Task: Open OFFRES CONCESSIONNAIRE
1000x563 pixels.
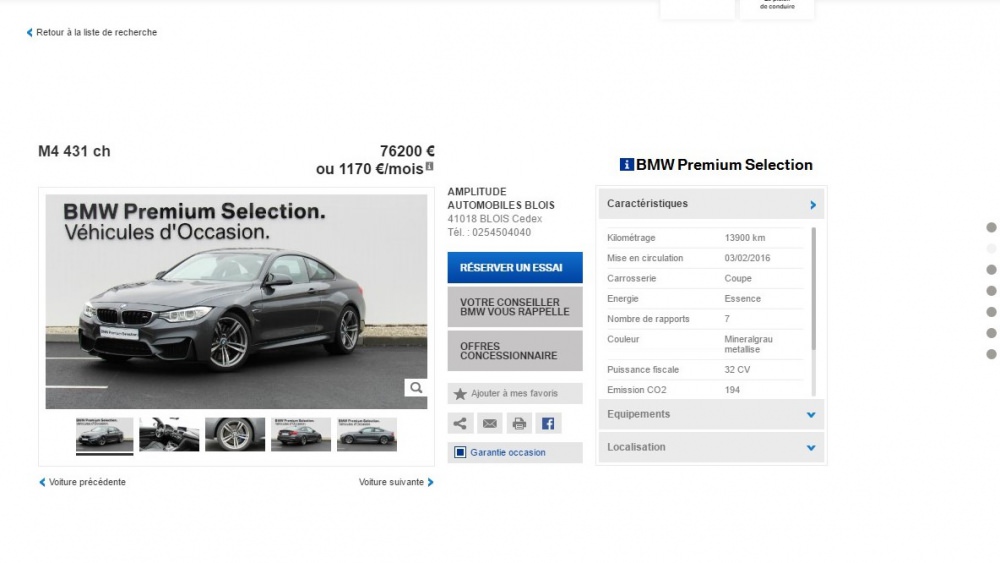Action: coord(515,351)
